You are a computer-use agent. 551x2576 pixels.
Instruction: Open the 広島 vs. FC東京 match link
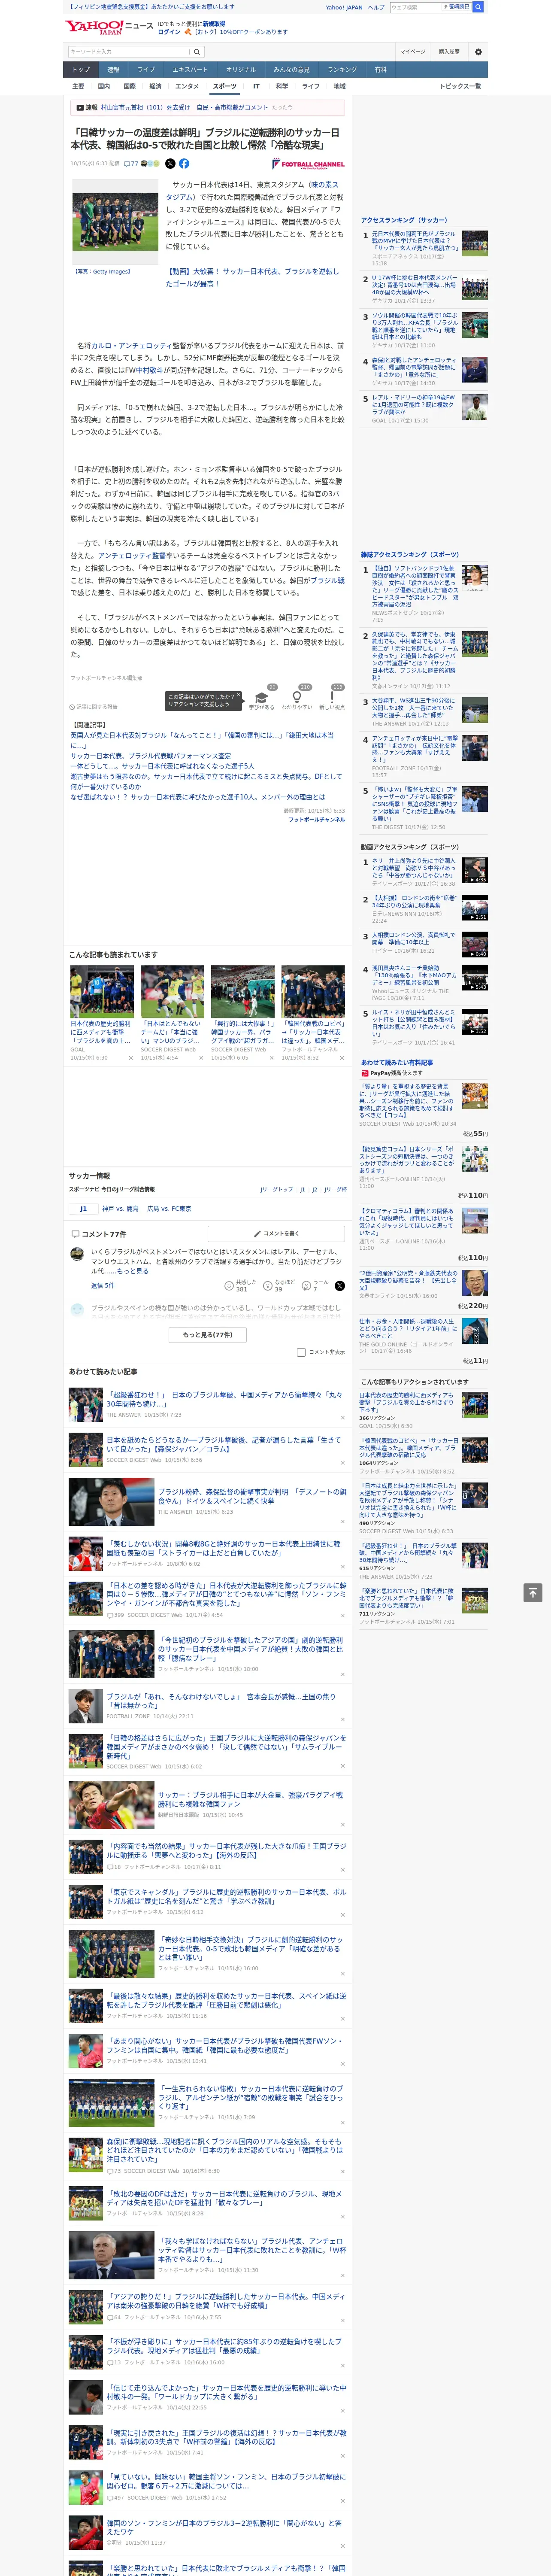point(169,1208)
